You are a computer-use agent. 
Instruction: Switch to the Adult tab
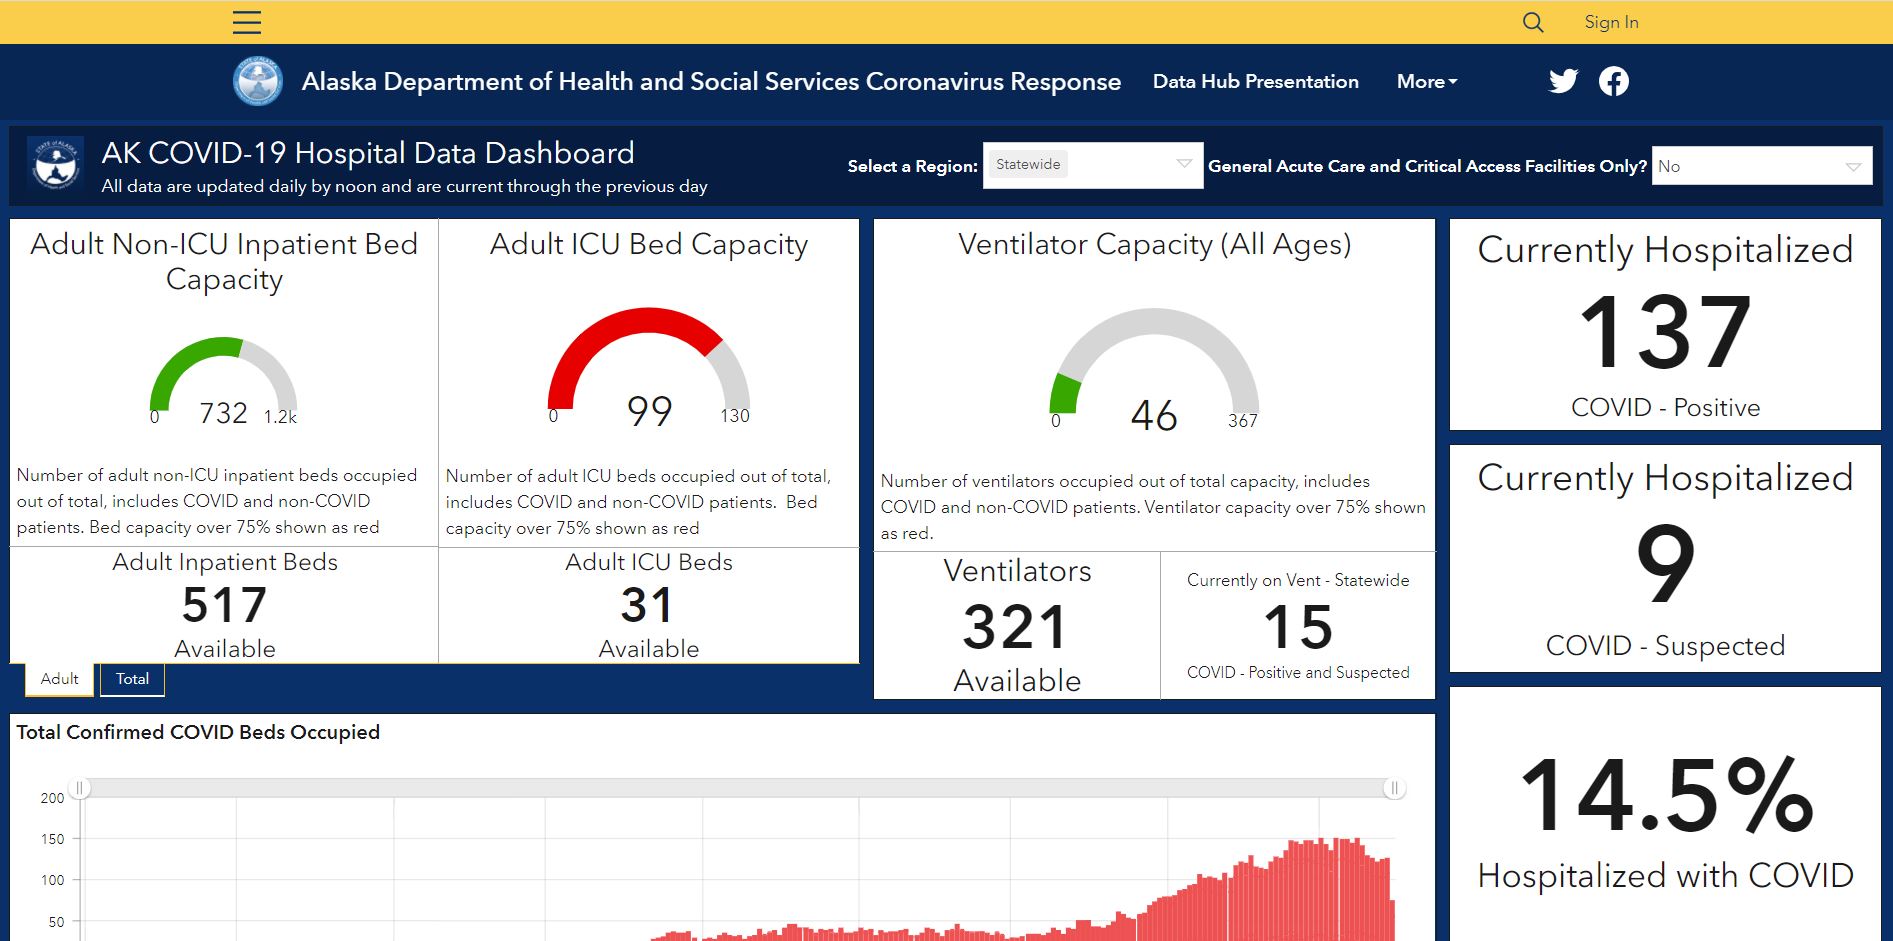[59, 679]
